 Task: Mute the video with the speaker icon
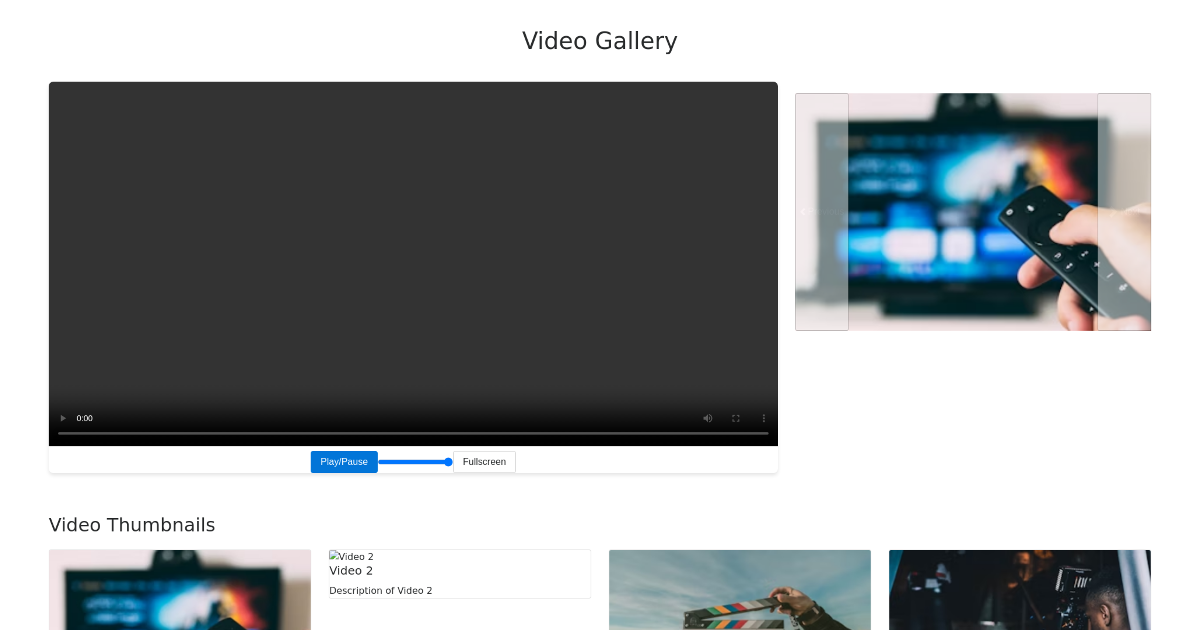(707, 418)
